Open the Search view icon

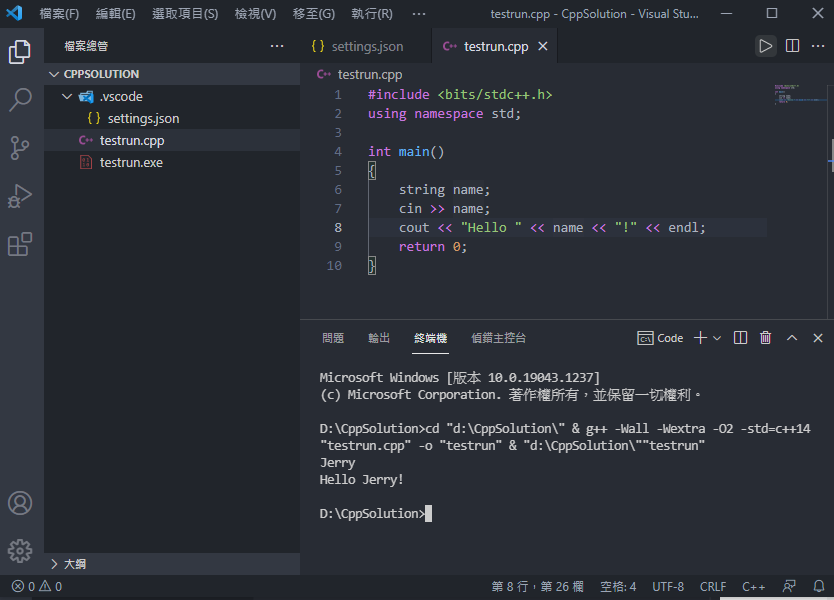(x=20, y=100)
